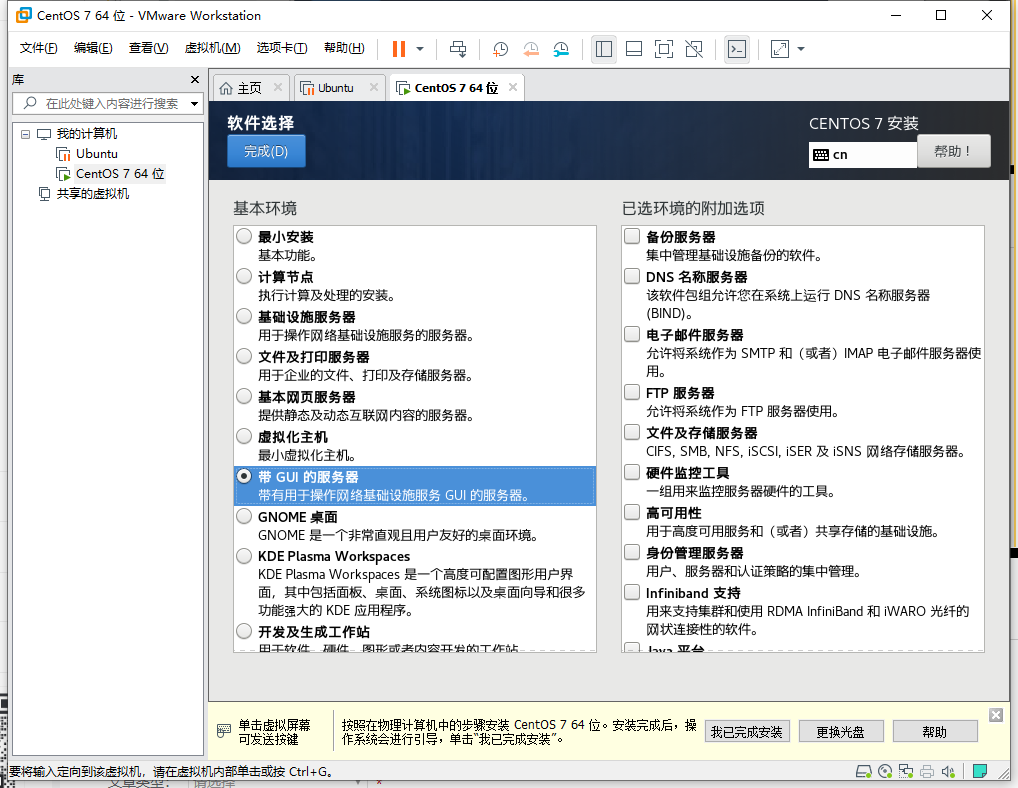Click the Send Ctrl+Alt+Del toolbar icon
The width and height of the screenshot is (1018, 788).
[458, 49]
